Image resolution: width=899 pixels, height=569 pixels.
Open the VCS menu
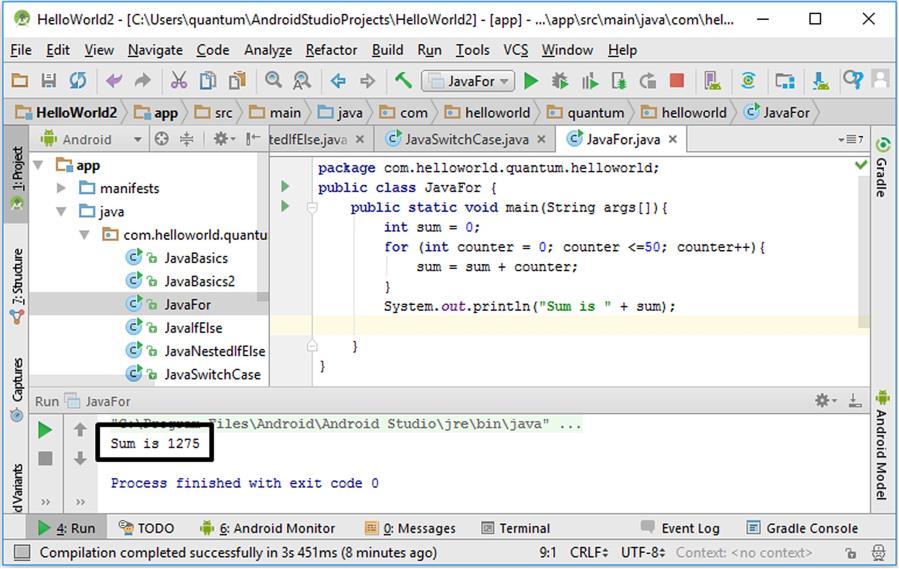[x=515, y=50]
